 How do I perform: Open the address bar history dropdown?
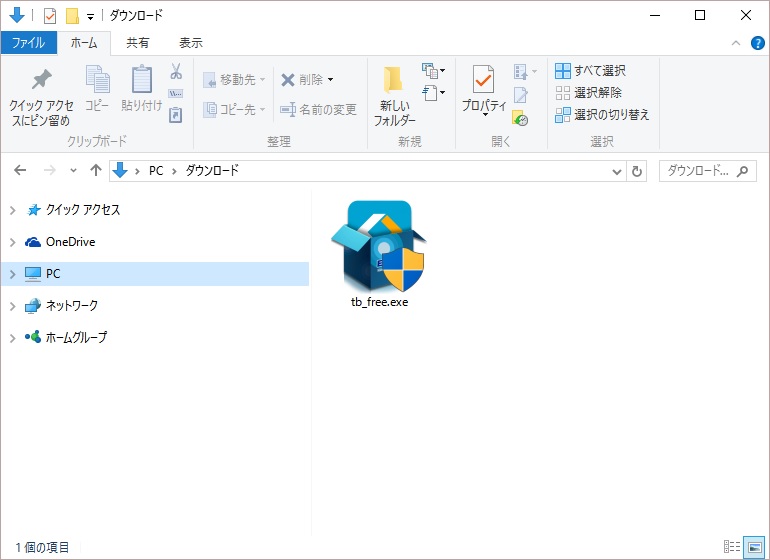[617, 171]
